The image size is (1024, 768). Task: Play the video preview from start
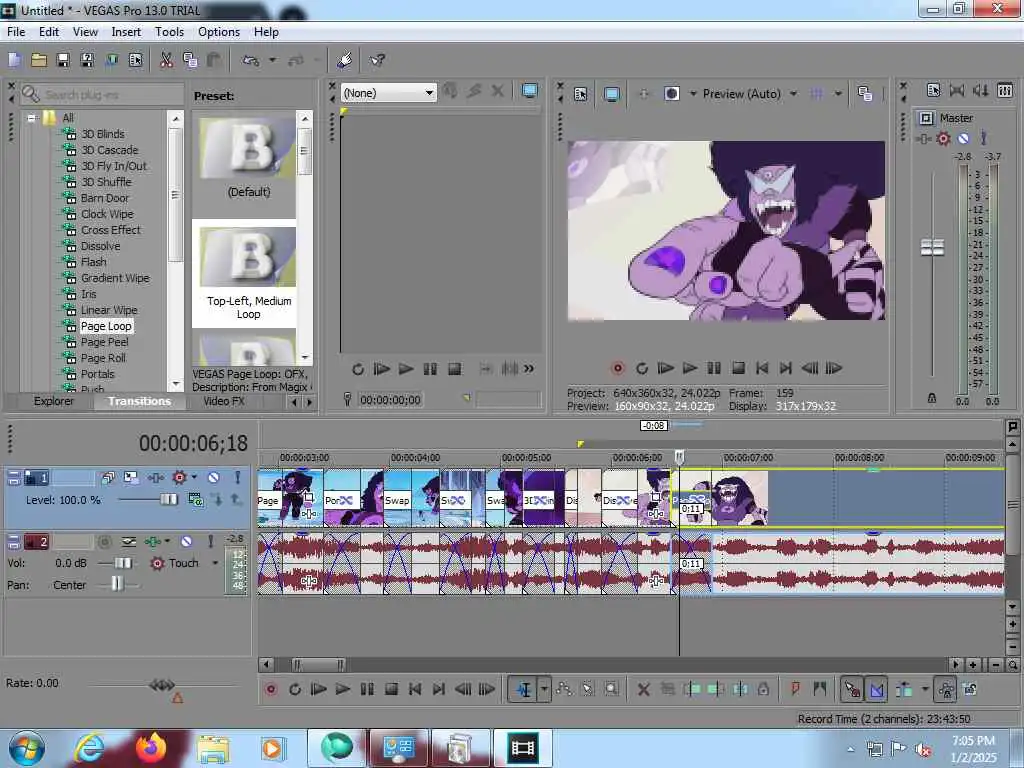pos(665,368)
